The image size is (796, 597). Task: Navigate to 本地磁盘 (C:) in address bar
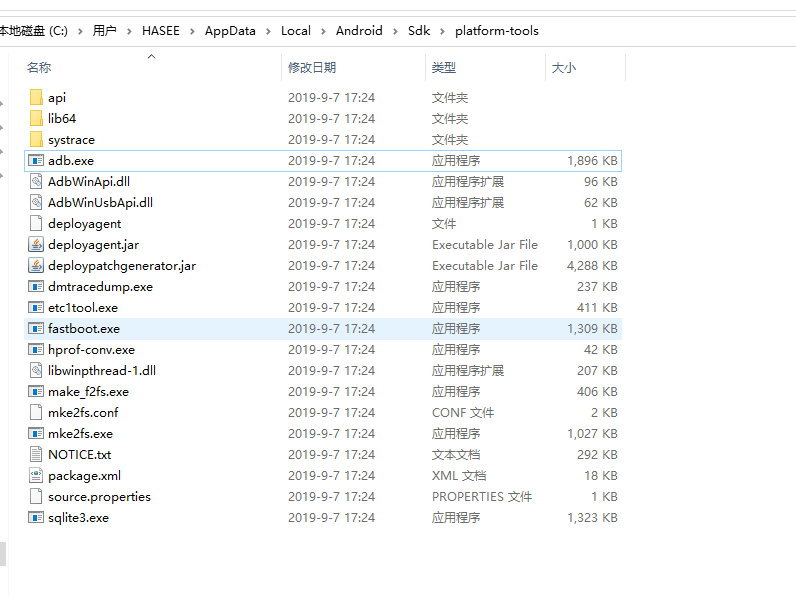pos(34,31)
